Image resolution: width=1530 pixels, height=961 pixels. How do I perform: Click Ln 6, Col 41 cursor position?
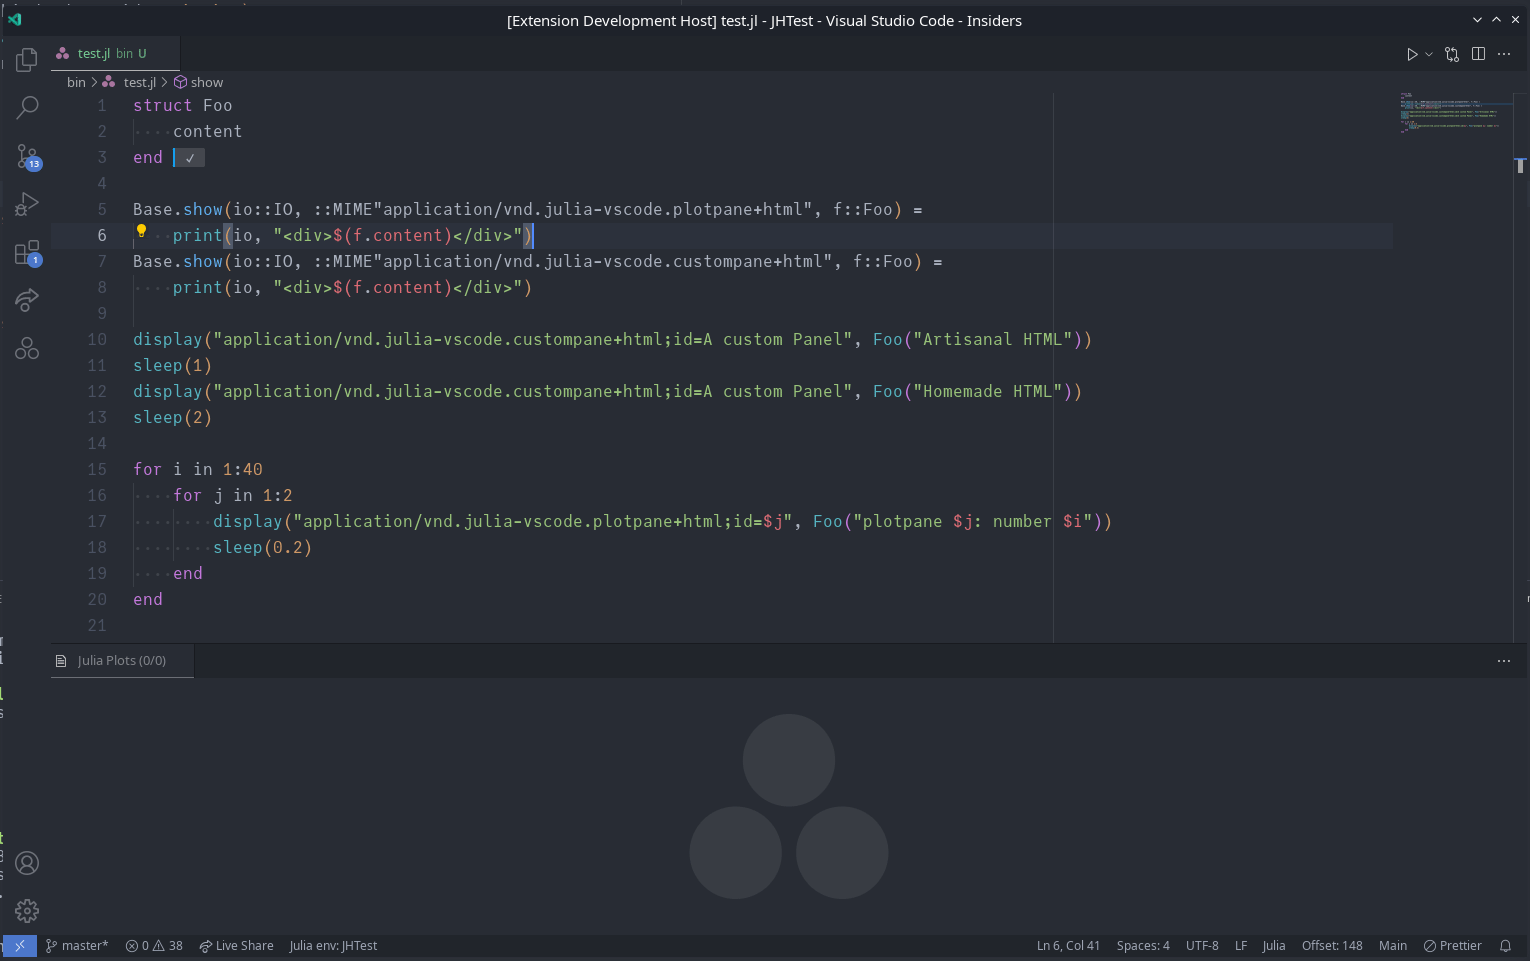[1068, 946]
